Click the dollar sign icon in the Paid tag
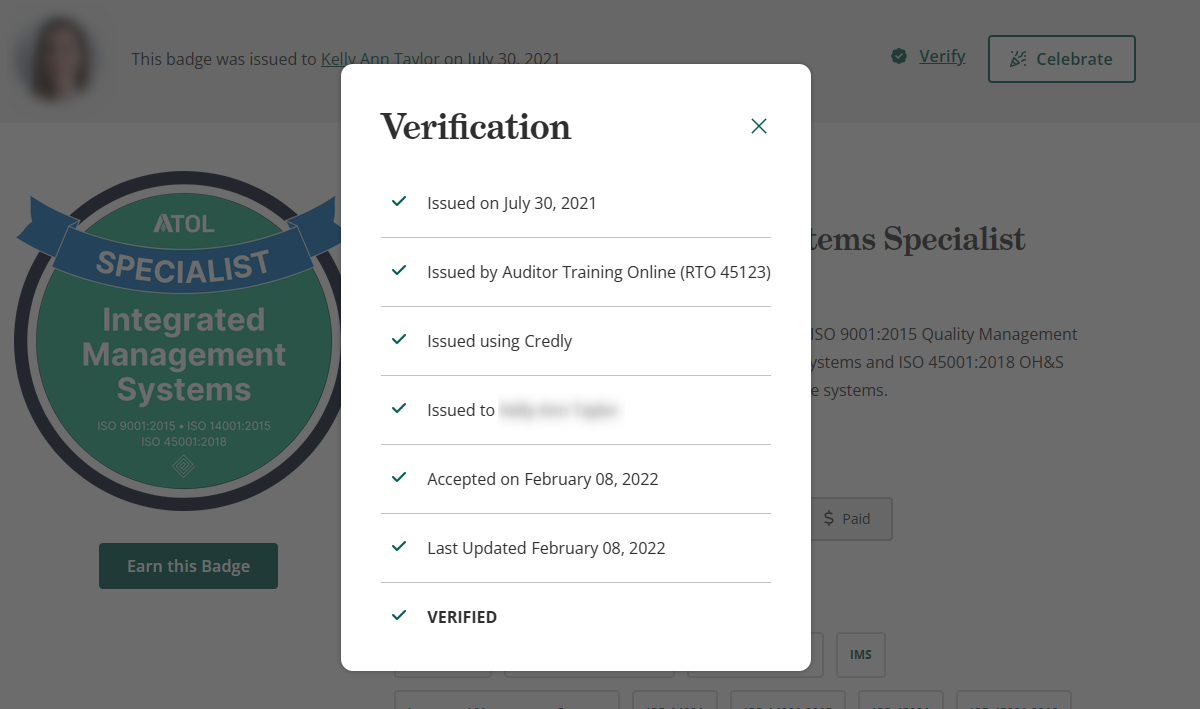Screen dimensions: 1200x709 pyautogui.click(x=828, y=518)
